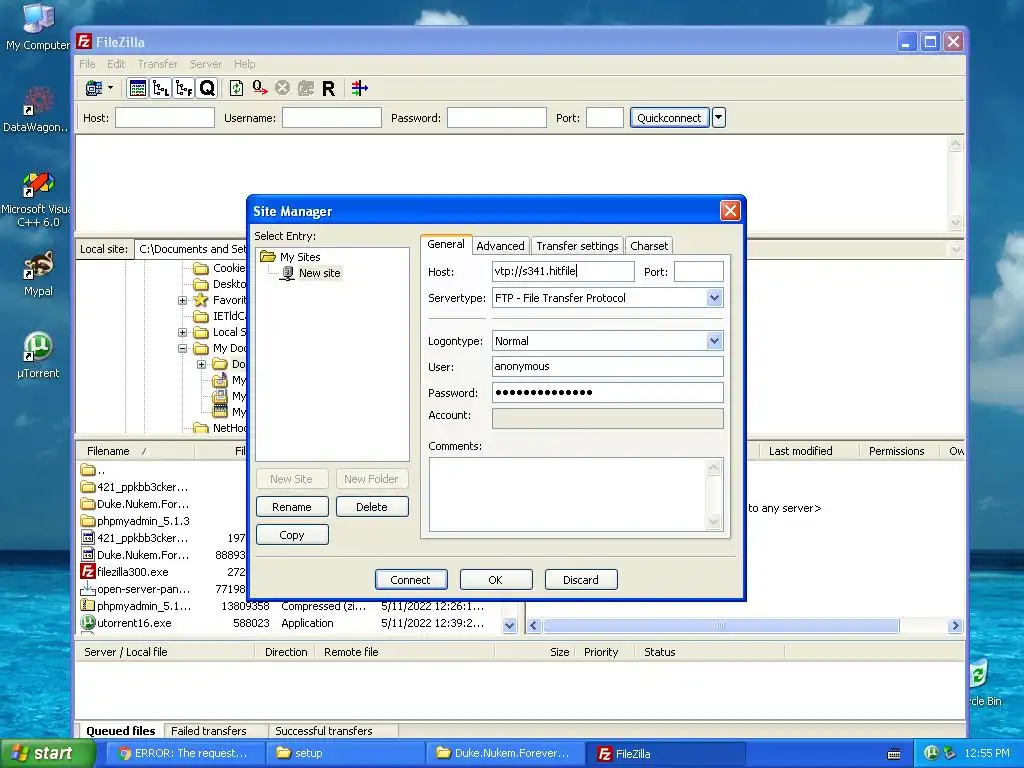
Task: Click the ERROR Chrome taskbar button
Action: point(184,753)
